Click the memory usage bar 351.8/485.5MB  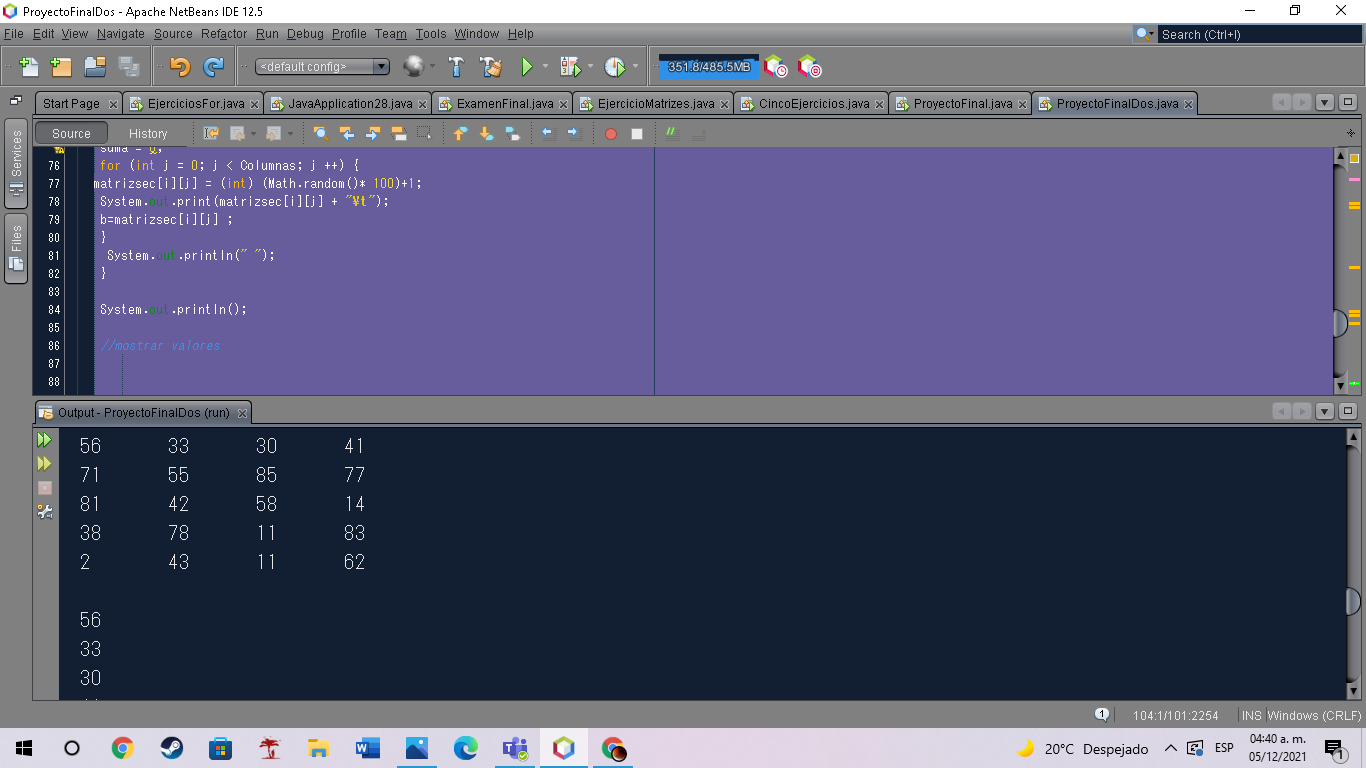pyautogui.click(x=708, y=67)
